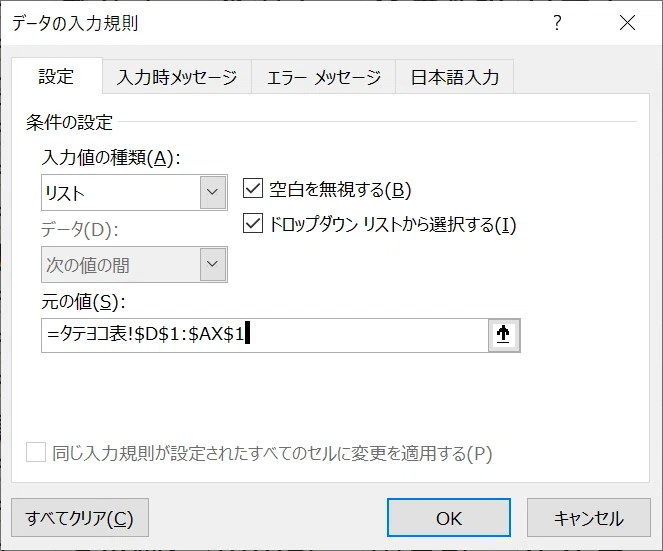Click the OK button
The image size is (663, 551).
pyautogui.click(x=449, y=518)
